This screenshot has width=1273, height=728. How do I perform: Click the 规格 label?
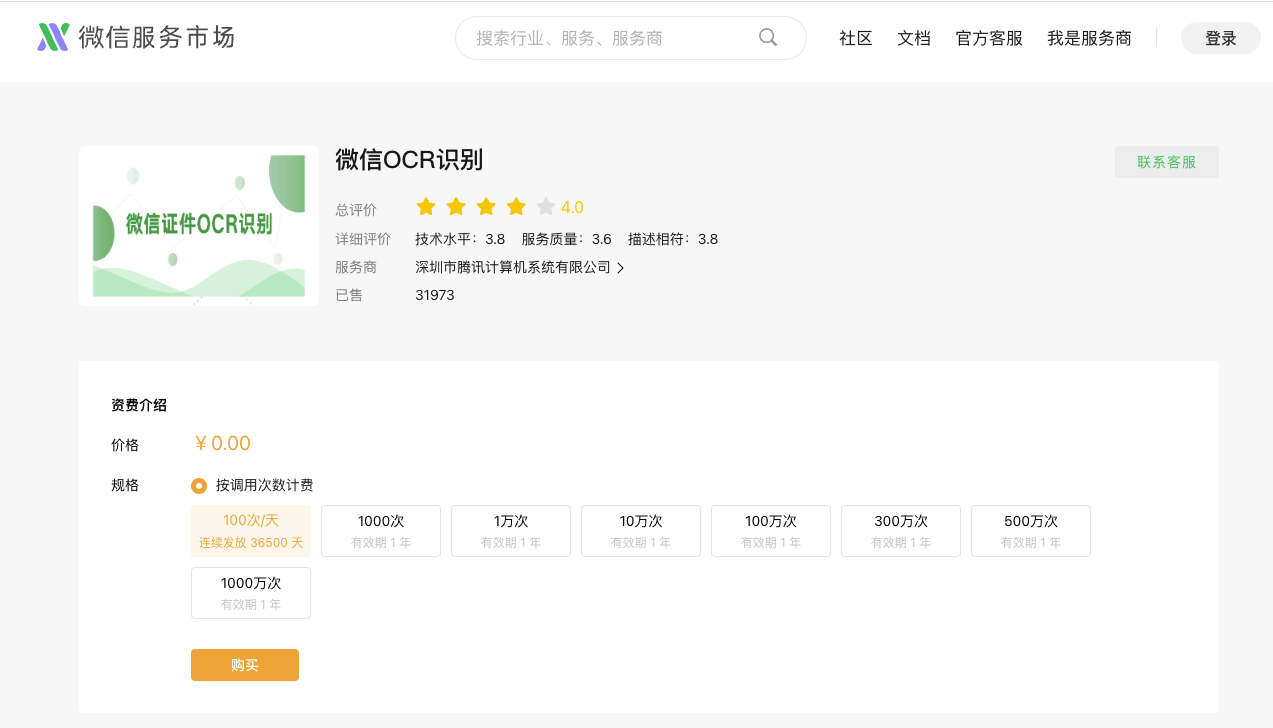click(x=125, y=485)
